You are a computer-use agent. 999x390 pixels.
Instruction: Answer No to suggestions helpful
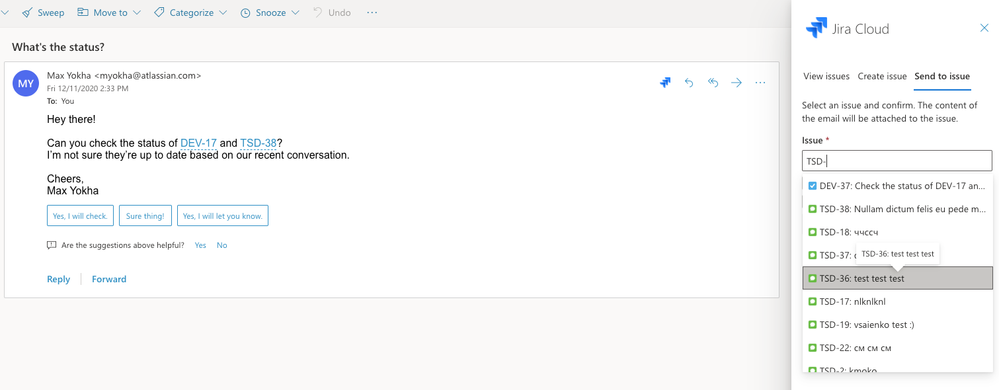[222, 245]
